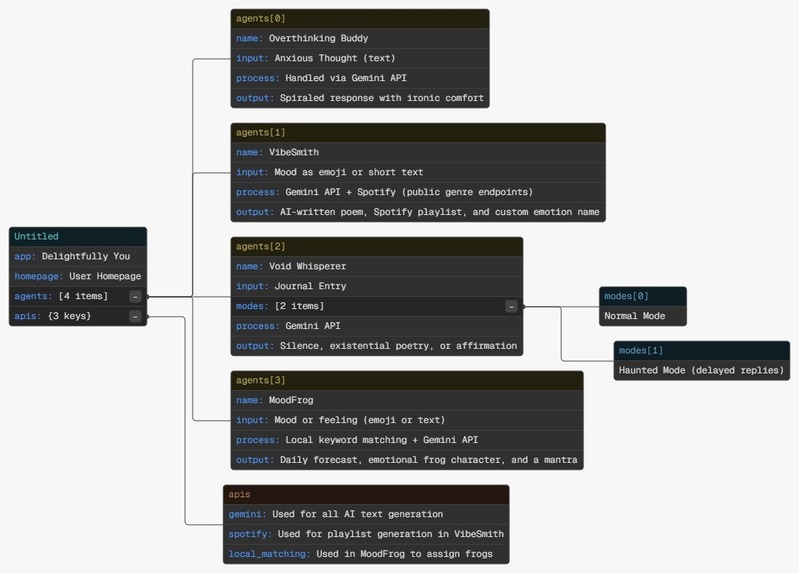
Task: Select the name: MoodFrog row
Action: pyautogui.click(x=407, y=401)
